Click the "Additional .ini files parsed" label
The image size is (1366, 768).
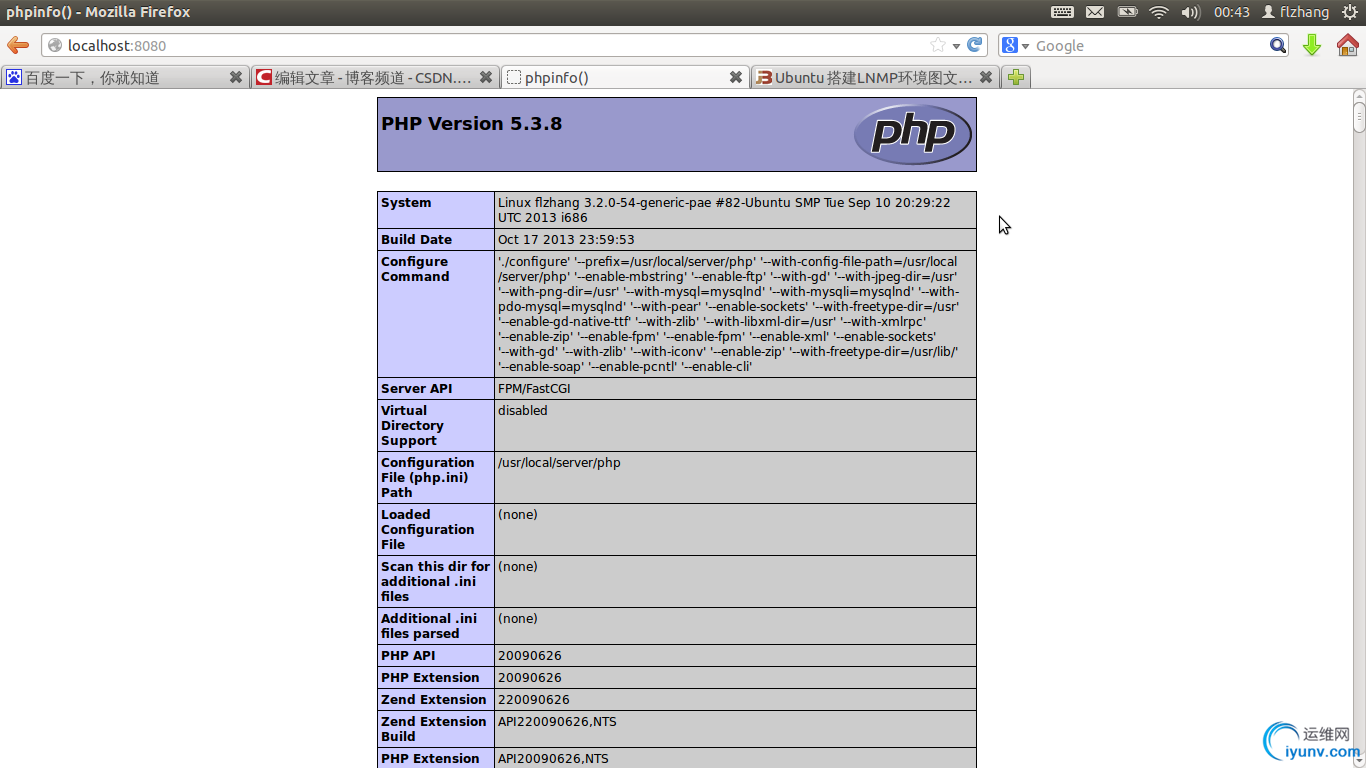[429, 626]
